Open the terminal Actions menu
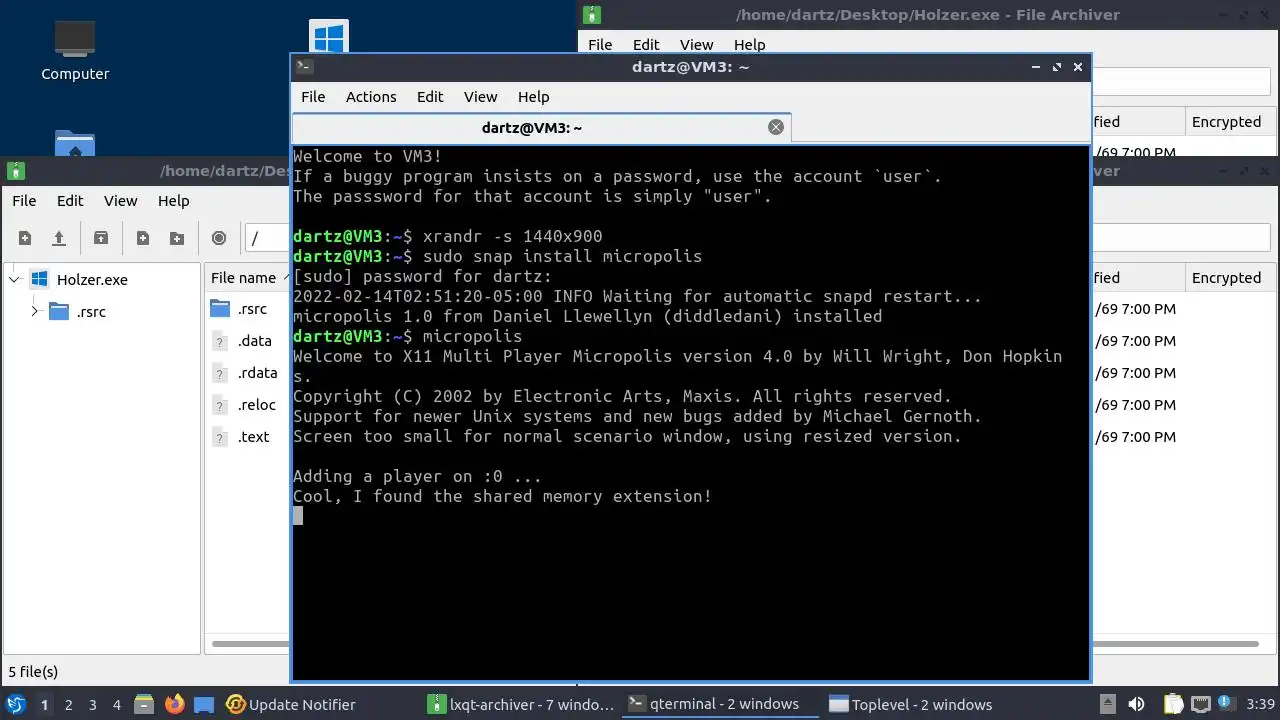The height and width of the screenshot is (720, 1280). 371,97
